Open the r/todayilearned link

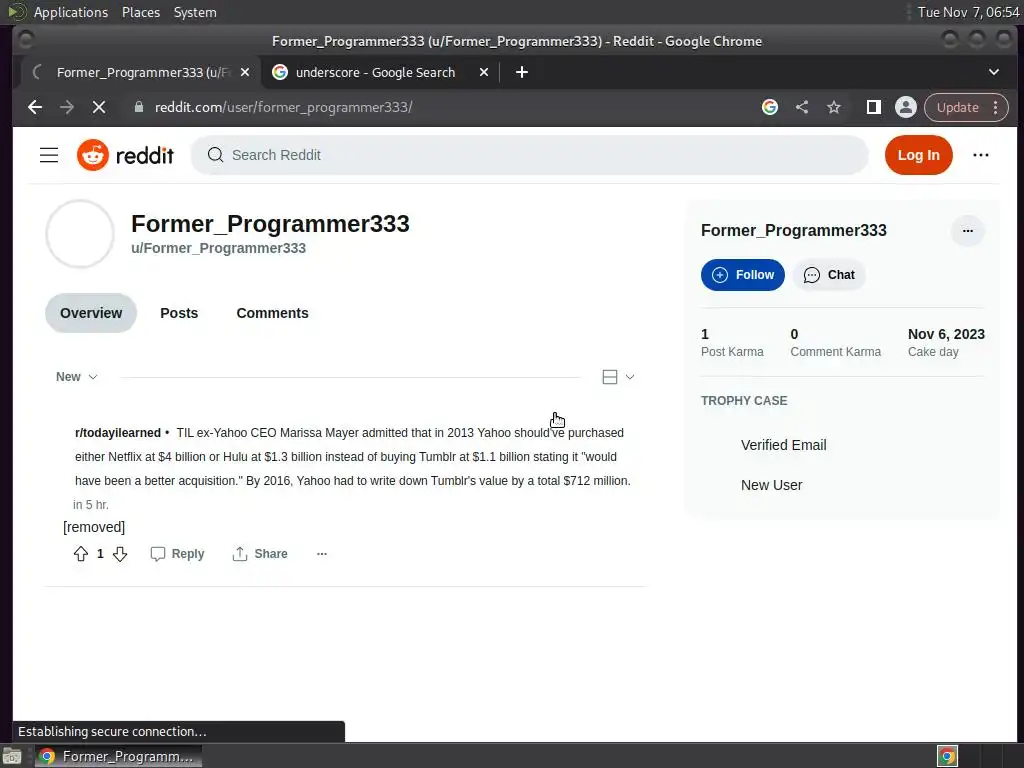coord(118,433)
